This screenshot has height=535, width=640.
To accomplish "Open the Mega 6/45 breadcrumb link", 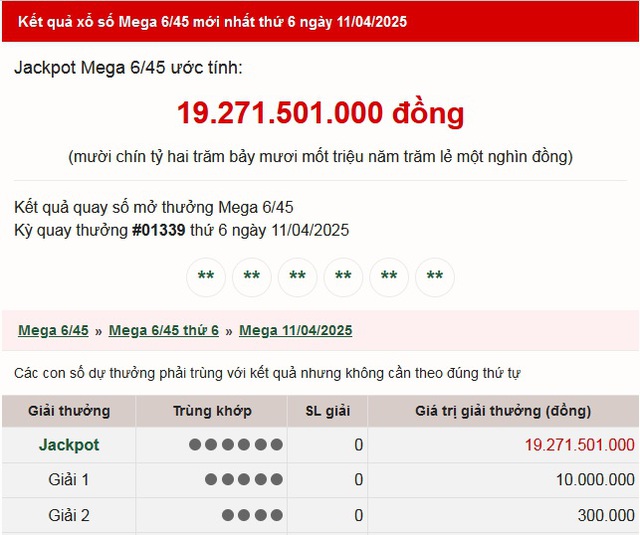I will 53,330.
